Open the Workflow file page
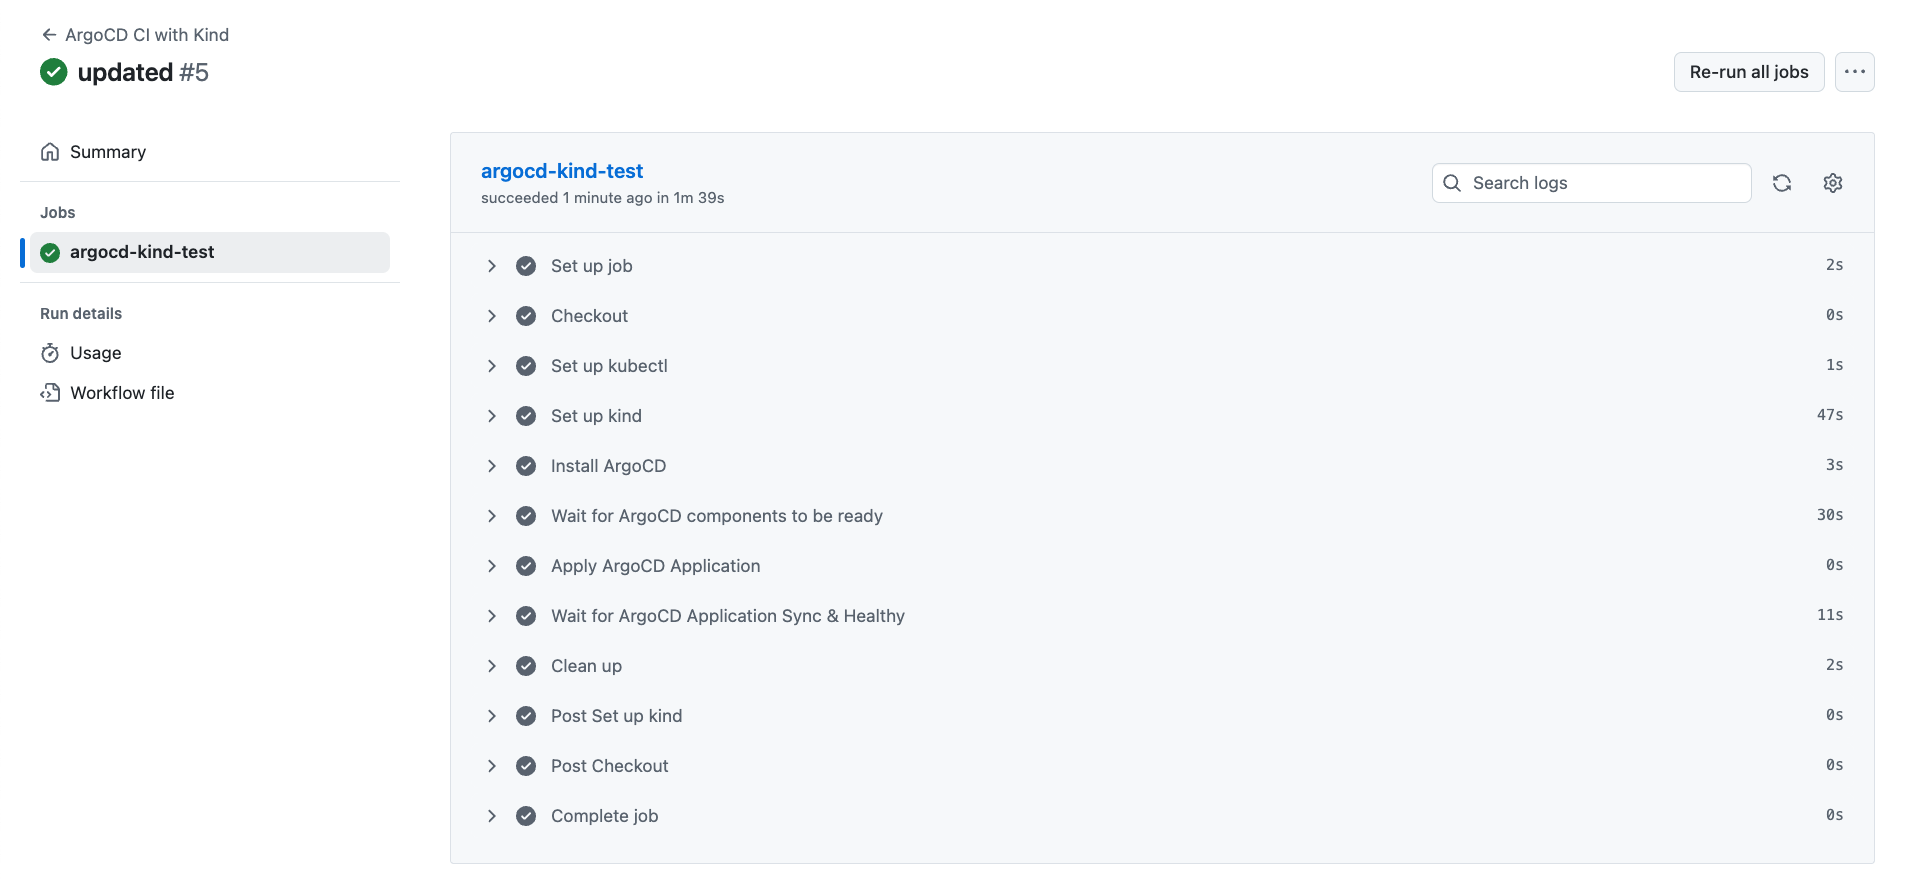 click(x=122, y=393)
